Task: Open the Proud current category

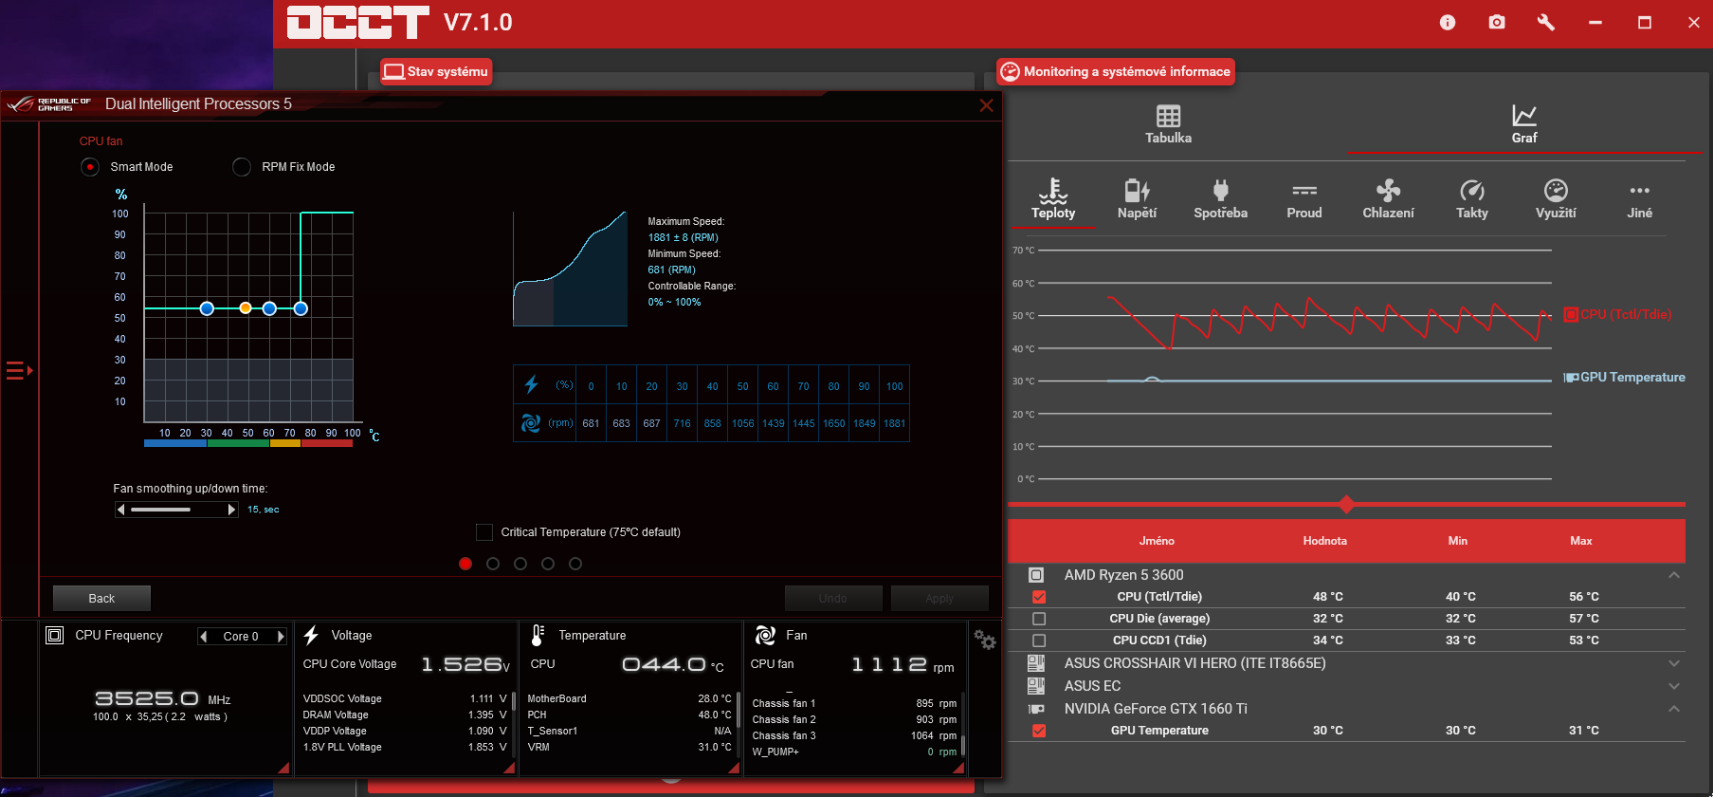Action: click(x=1304, y=199)
